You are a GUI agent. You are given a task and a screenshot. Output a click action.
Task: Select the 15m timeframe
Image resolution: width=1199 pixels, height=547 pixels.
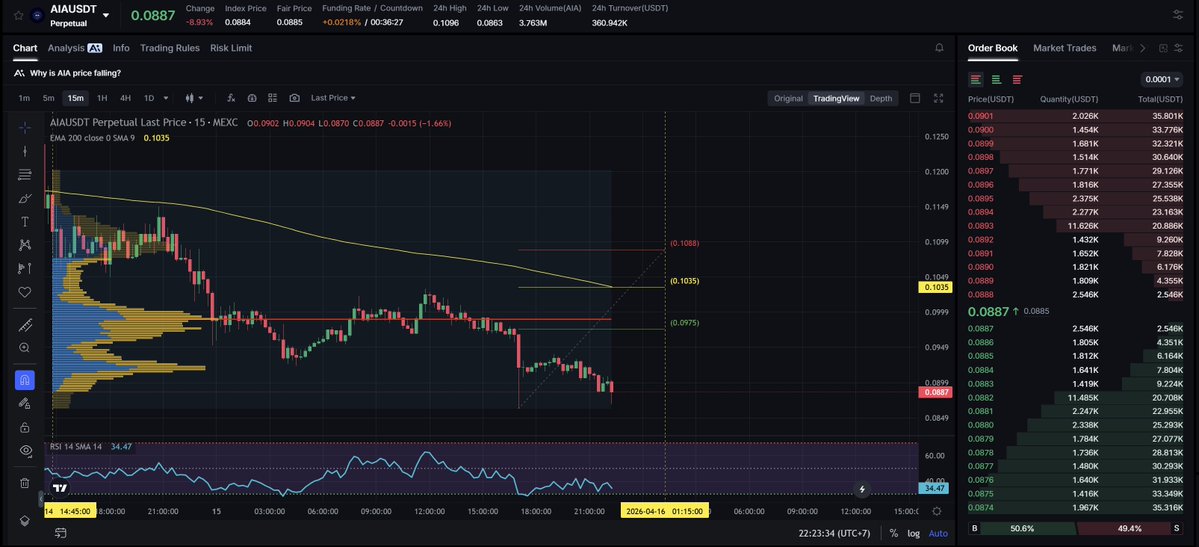point(75,98)
